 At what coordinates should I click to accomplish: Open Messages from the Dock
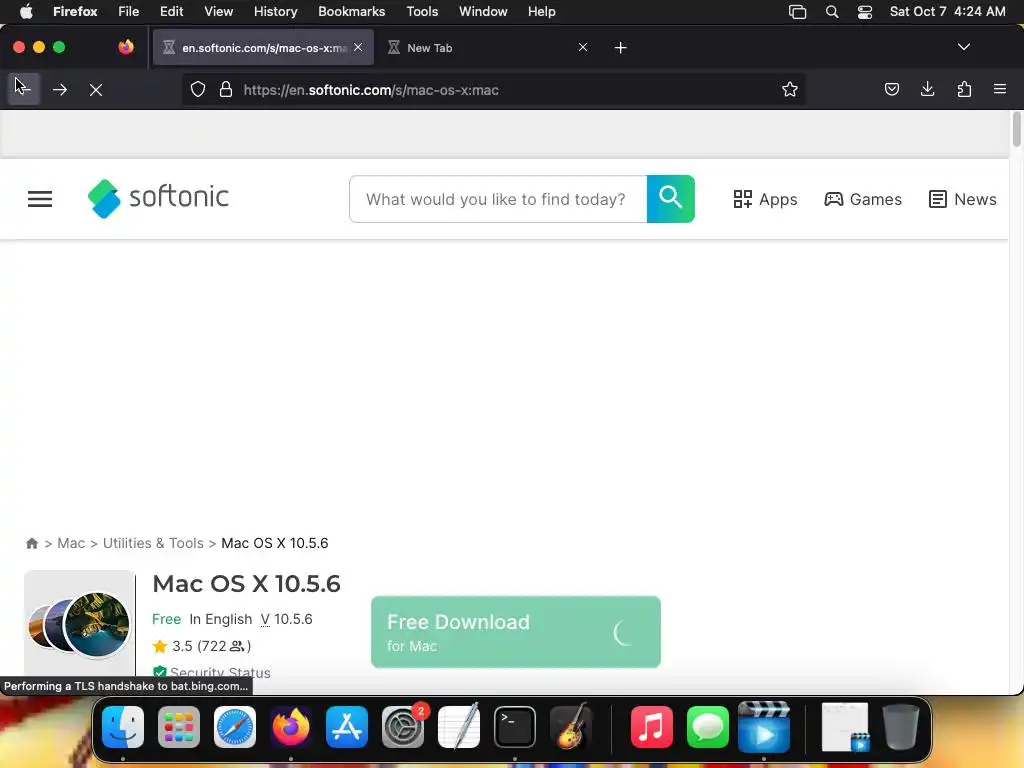pyautogui.click(x=708, y=727)
